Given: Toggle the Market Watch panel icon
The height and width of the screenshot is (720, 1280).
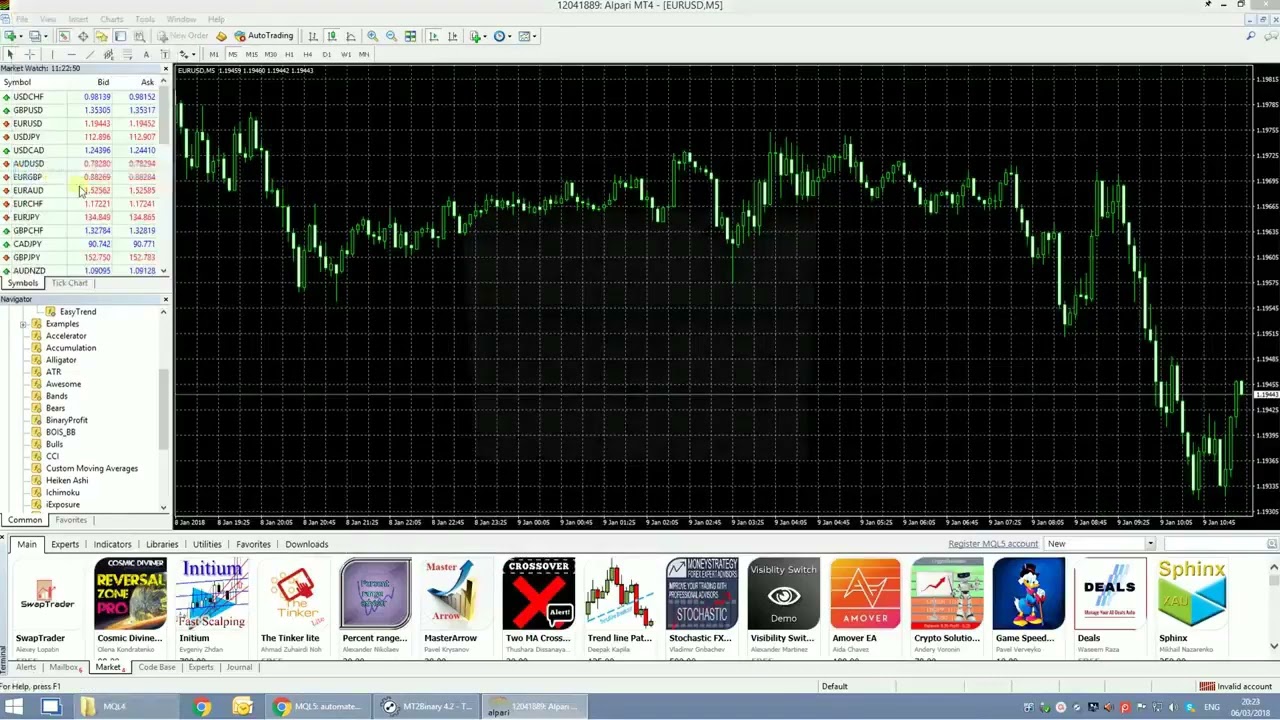Looking at the screenshot, I should [x=64, y=36].
